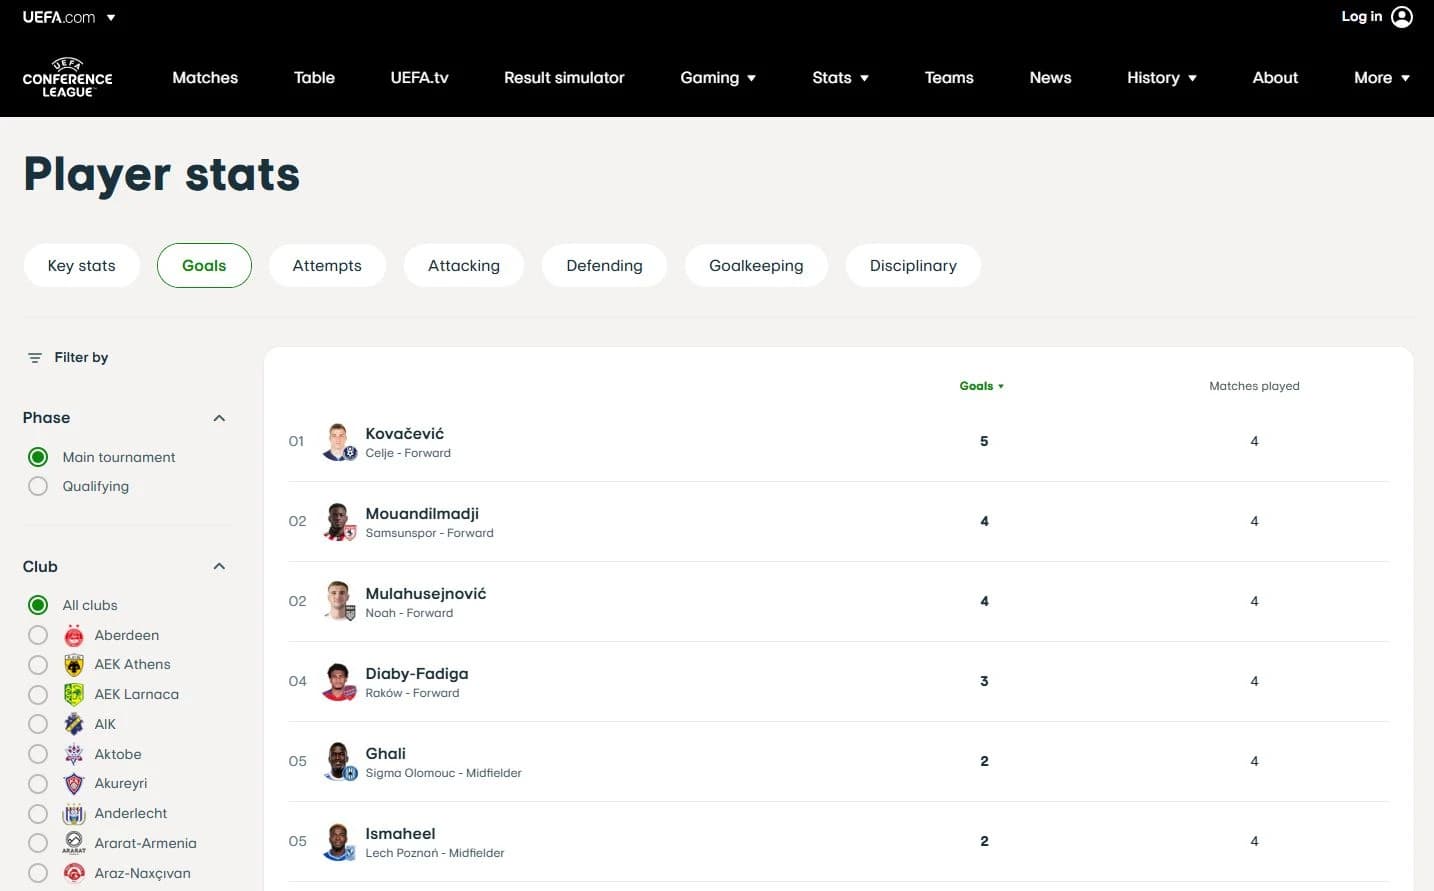Open Ismaheel's player photo
The image size is (1434, 891).
339,842
